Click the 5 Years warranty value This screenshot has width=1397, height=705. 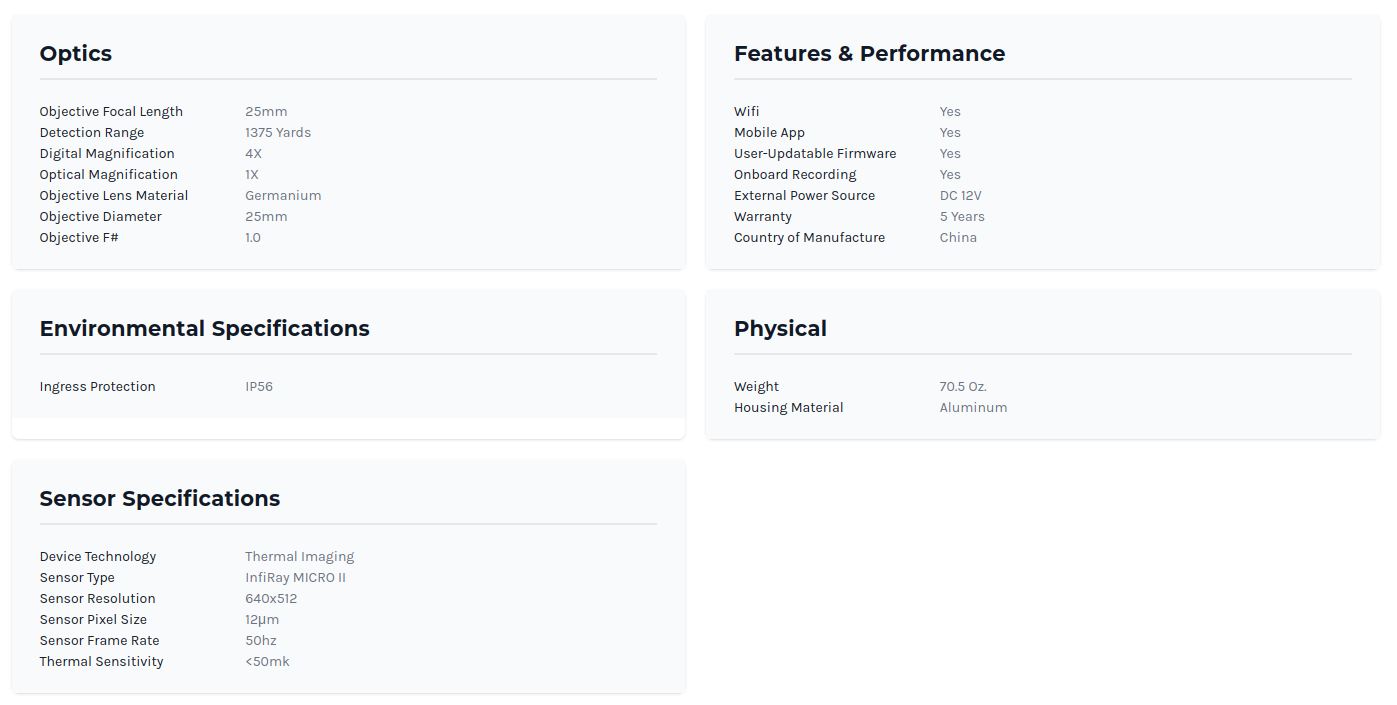(962, 217)
